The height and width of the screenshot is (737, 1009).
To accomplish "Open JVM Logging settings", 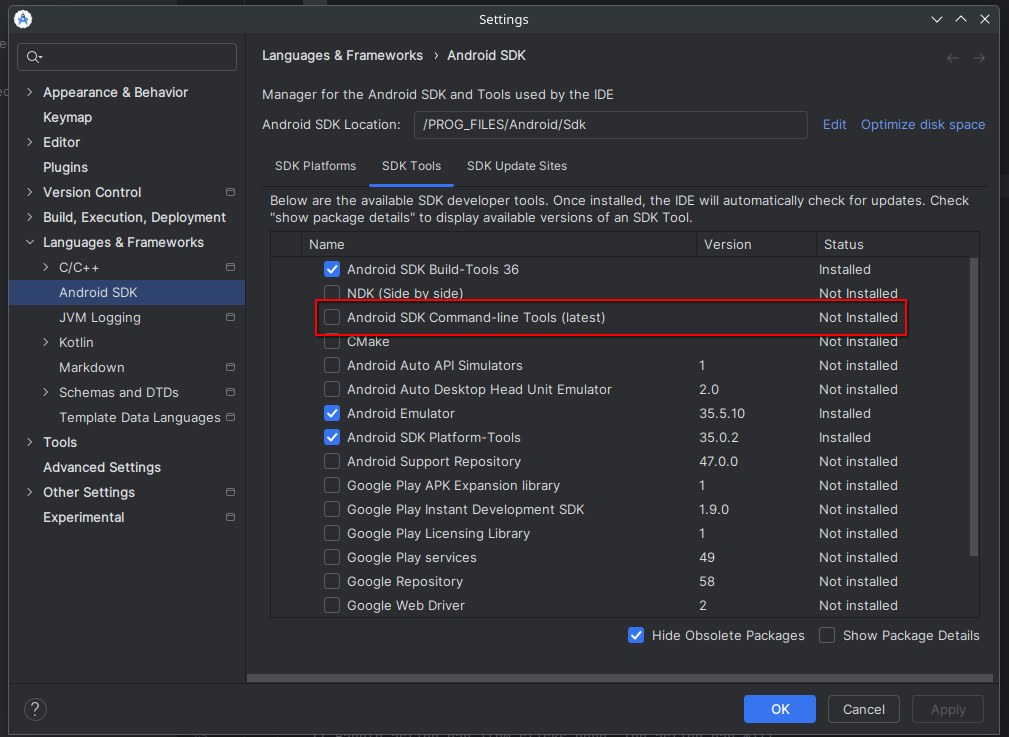I will coord(100,317).
